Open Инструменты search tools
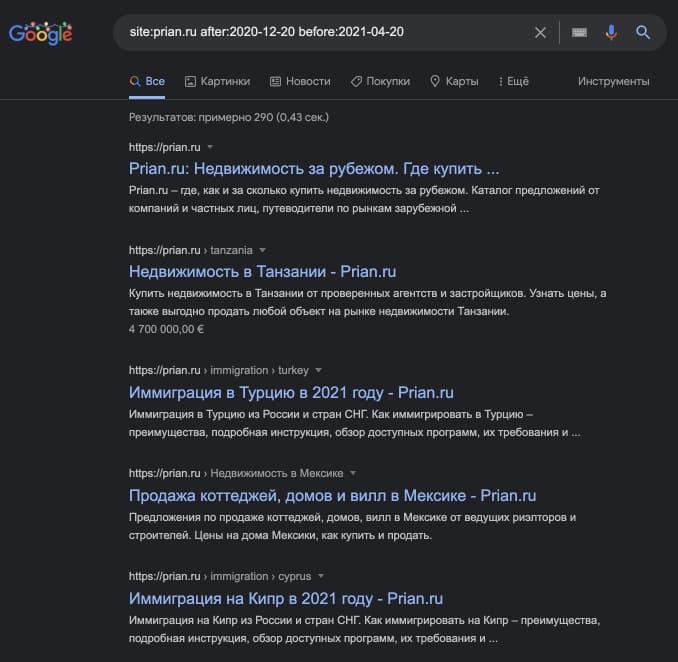The image size is (678, 662). (614, 81)
